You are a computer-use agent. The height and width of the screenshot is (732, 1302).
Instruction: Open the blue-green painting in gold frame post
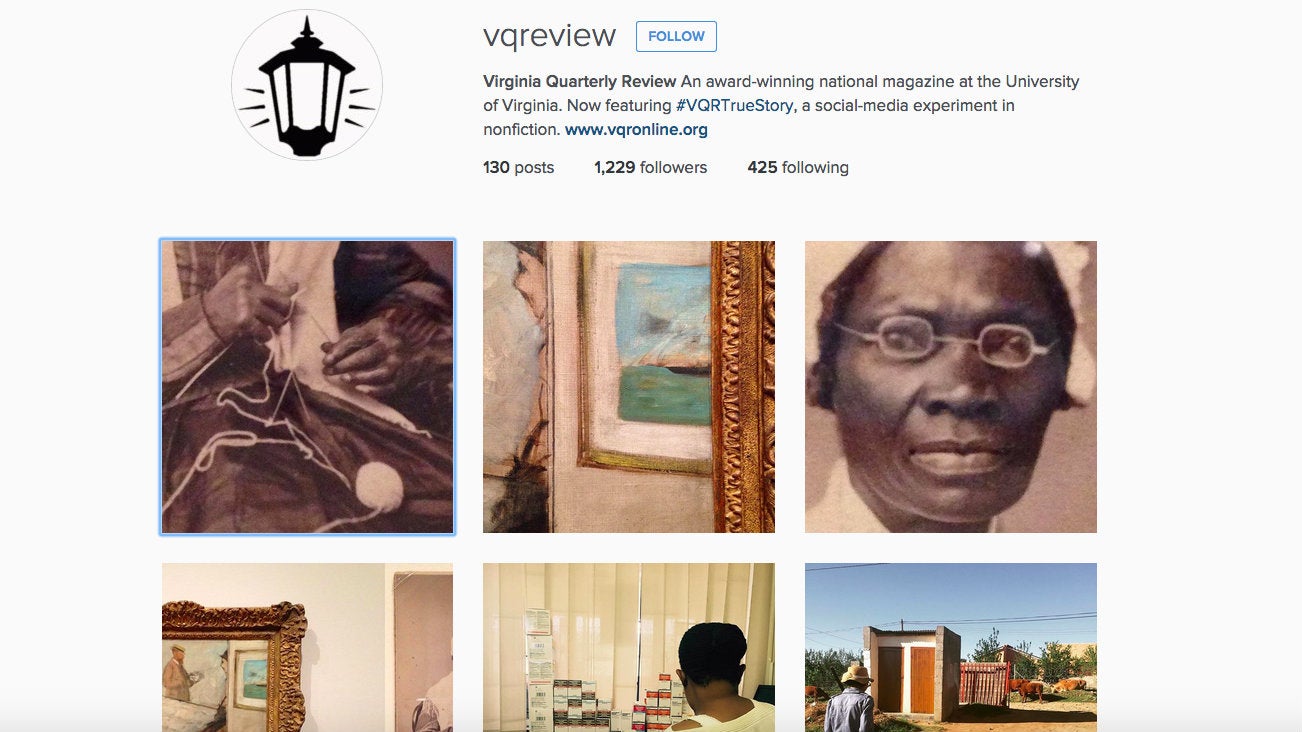click(x=629, y=387)
